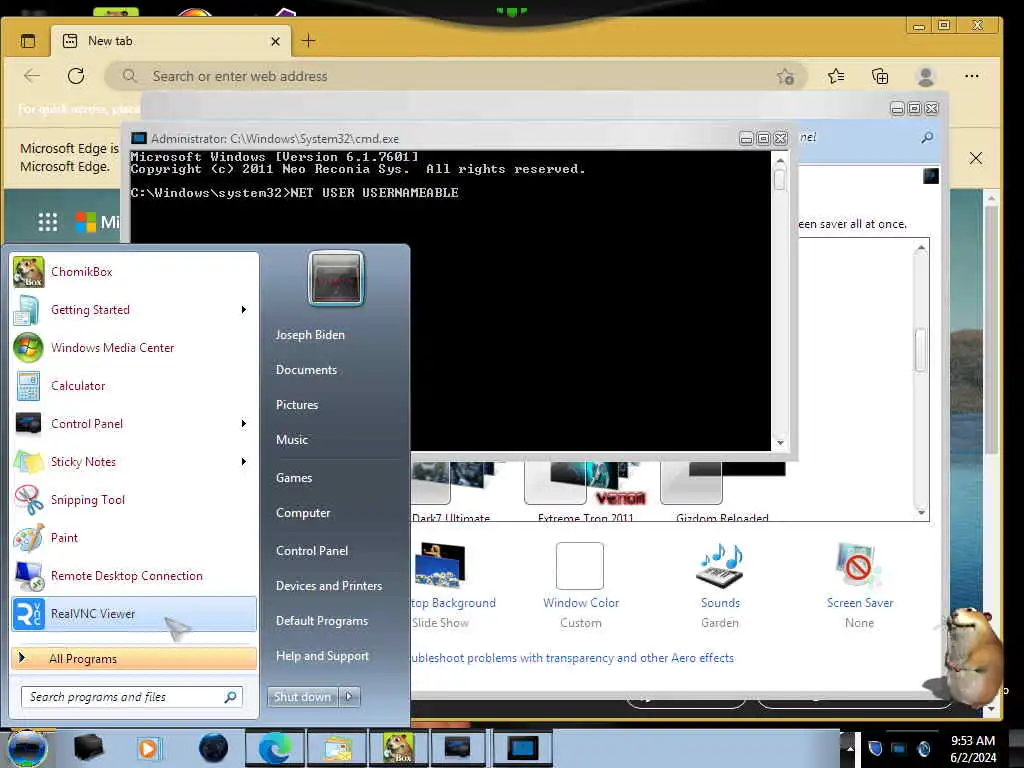
Task: Launch Windows Media Center from Start menu
Action: tap(134, 347)
